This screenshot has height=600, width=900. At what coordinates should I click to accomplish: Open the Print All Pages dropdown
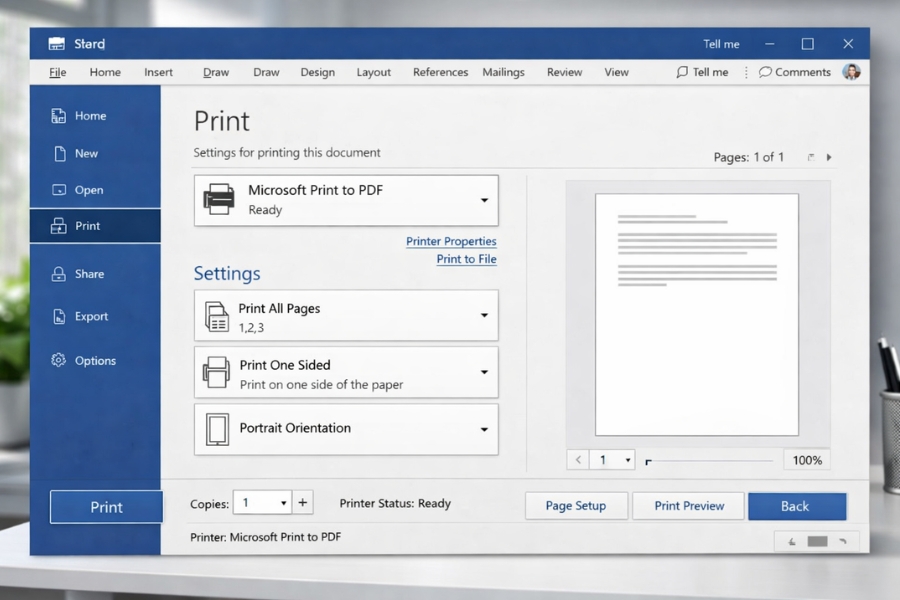click(483, 315)
